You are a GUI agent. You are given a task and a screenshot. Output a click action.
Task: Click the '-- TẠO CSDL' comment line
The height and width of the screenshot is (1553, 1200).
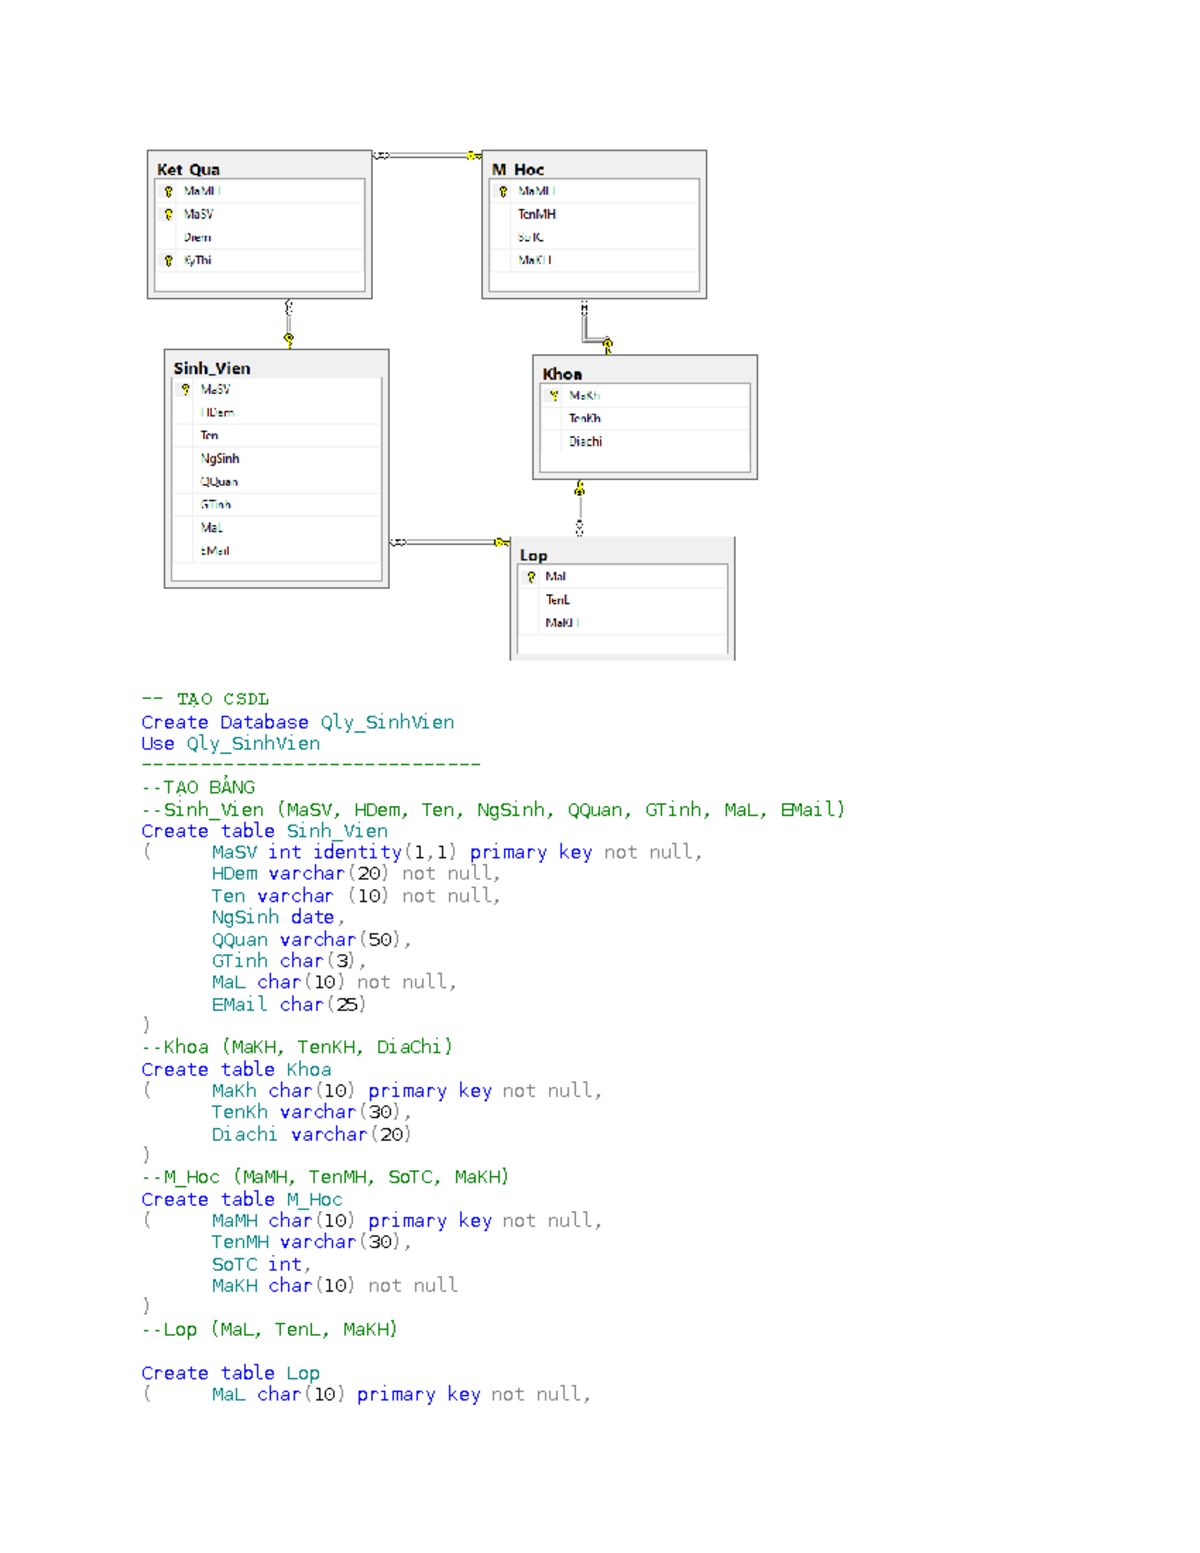[x=205, y=699]
